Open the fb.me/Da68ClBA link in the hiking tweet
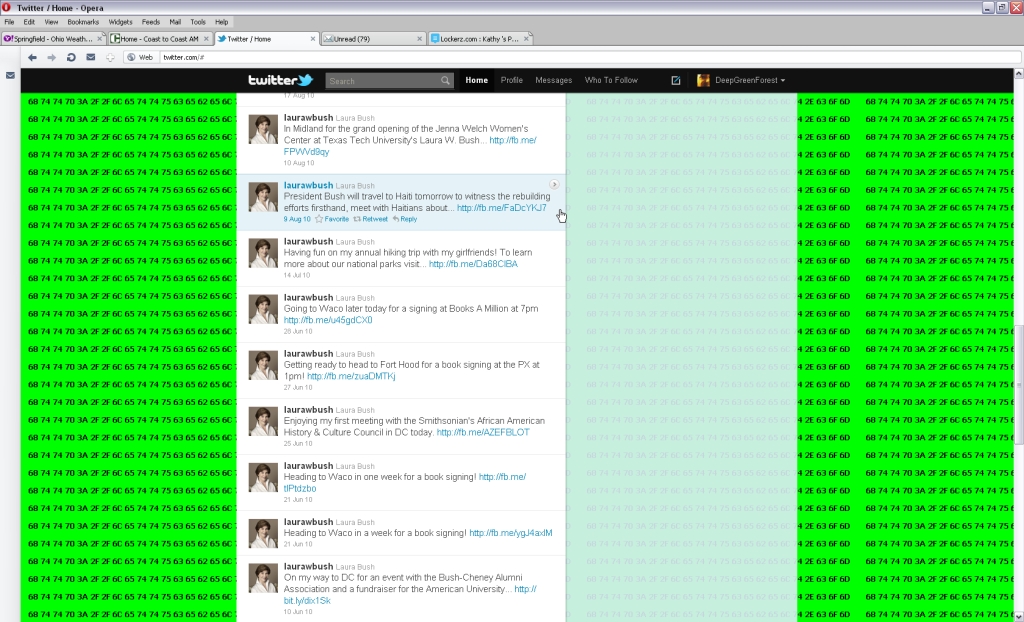The image size is (1024, 622). pyautogui.click(x=473, y=264)
